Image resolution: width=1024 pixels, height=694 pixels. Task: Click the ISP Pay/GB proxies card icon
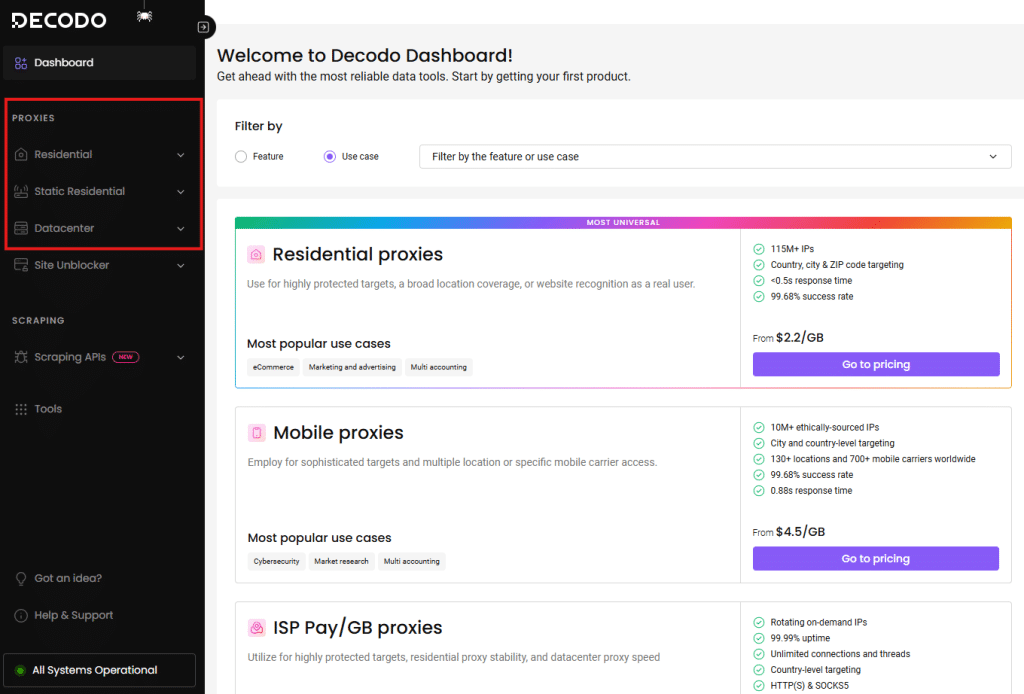pos(257,628)
